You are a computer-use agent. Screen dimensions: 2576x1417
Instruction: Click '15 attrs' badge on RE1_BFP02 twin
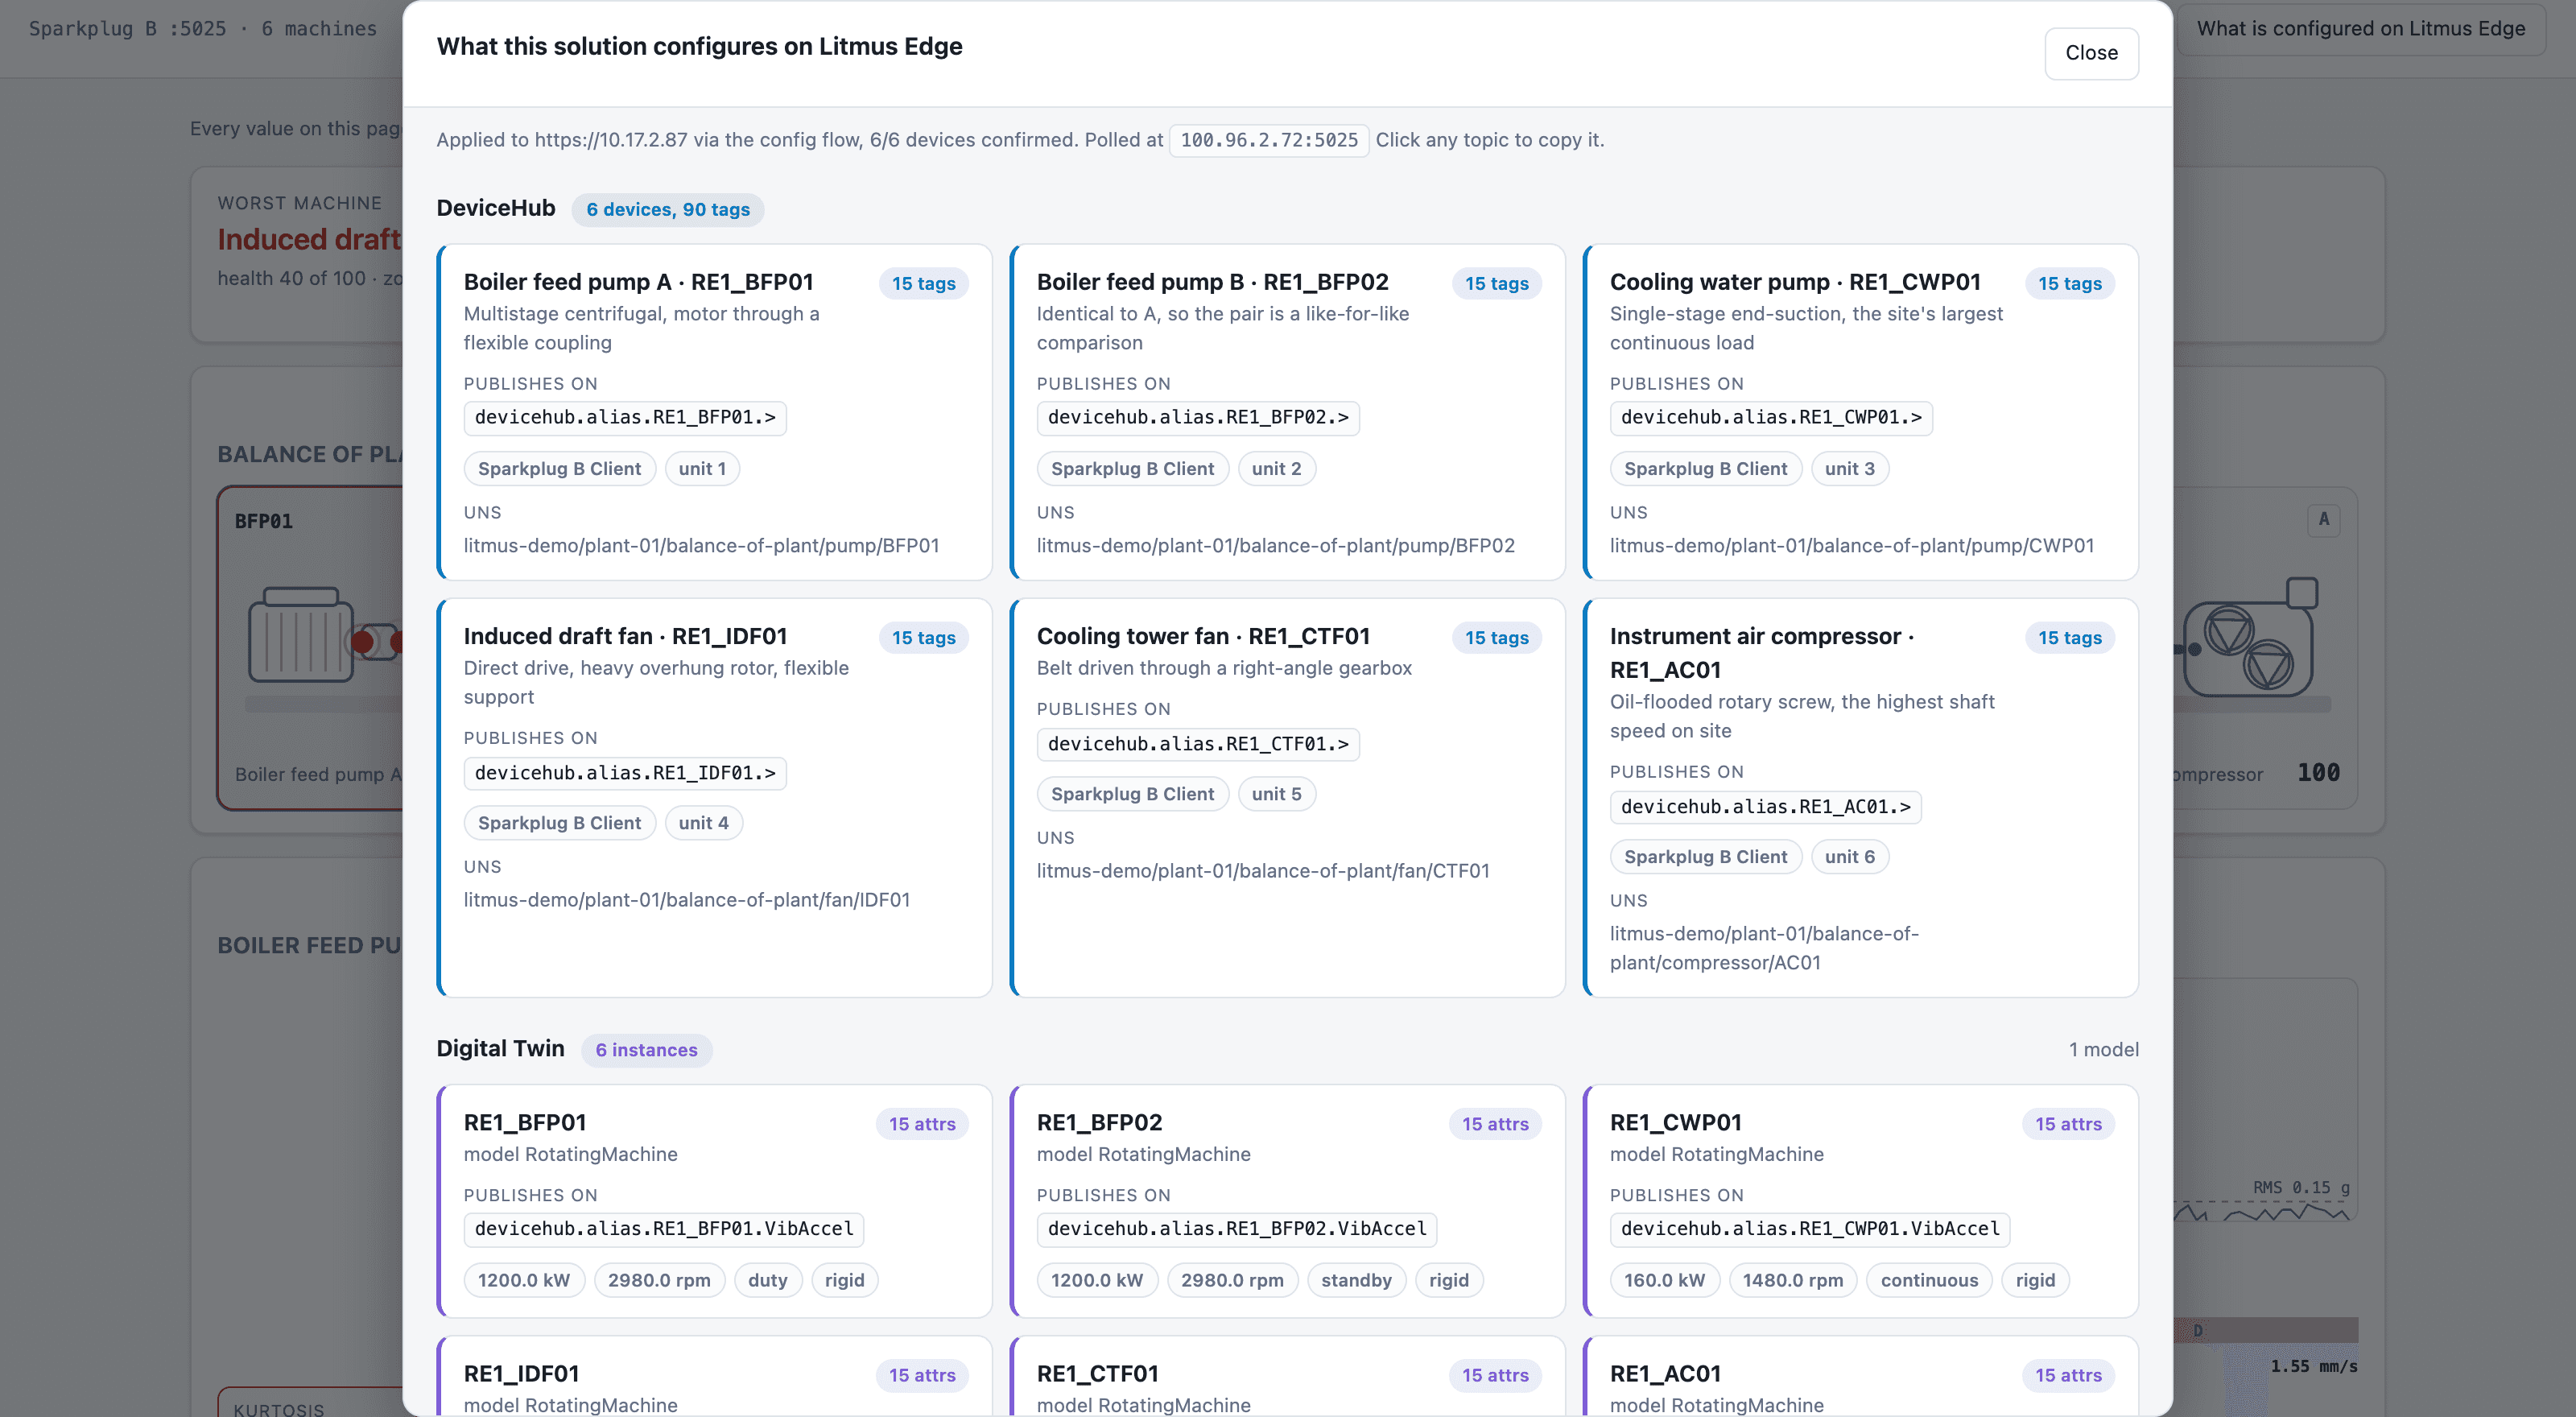pyautogui.click(x=1495, y=1124)
